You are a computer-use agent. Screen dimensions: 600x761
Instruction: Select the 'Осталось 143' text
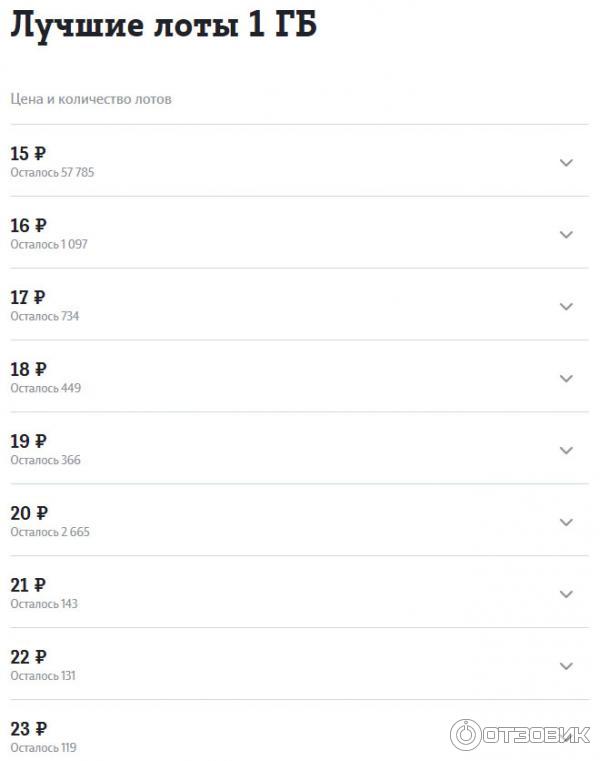click(44, 604)
